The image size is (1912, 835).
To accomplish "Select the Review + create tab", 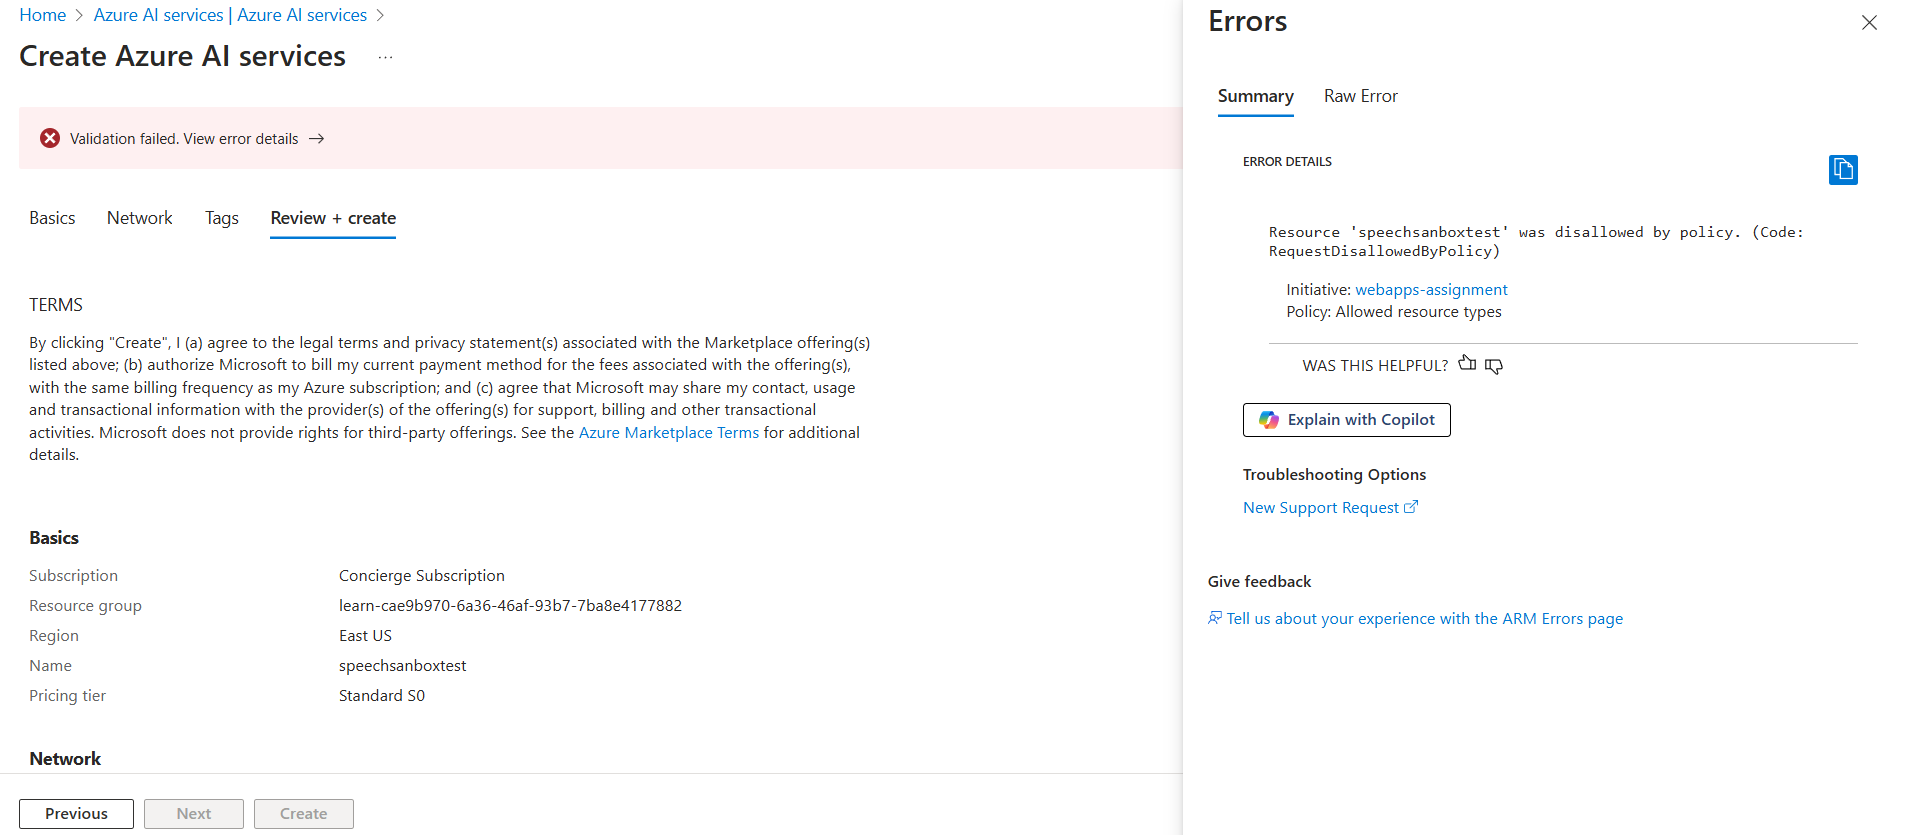I will (333, 218).
